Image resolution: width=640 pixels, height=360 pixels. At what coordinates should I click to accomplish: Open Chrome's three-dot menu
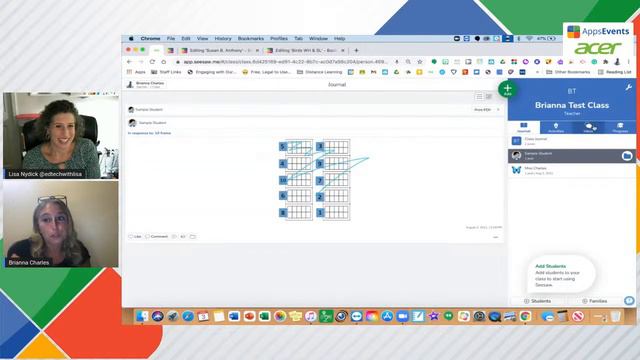point(629,62)
